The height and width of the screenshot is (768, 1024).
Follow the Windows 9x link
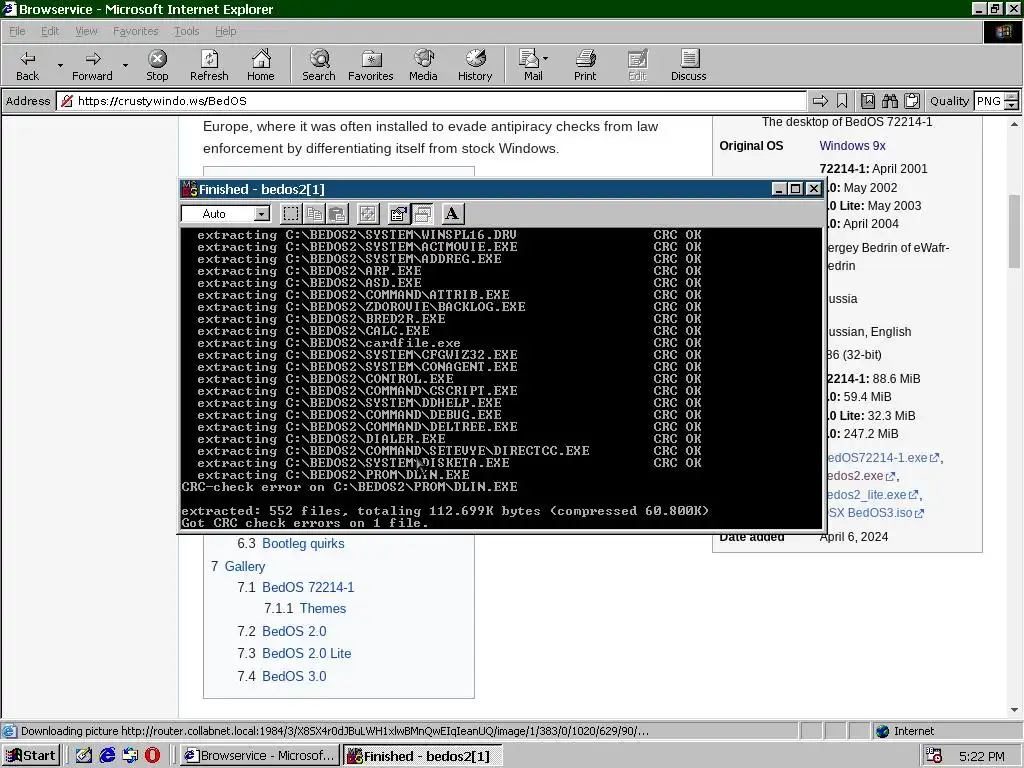tap(852, 146)
